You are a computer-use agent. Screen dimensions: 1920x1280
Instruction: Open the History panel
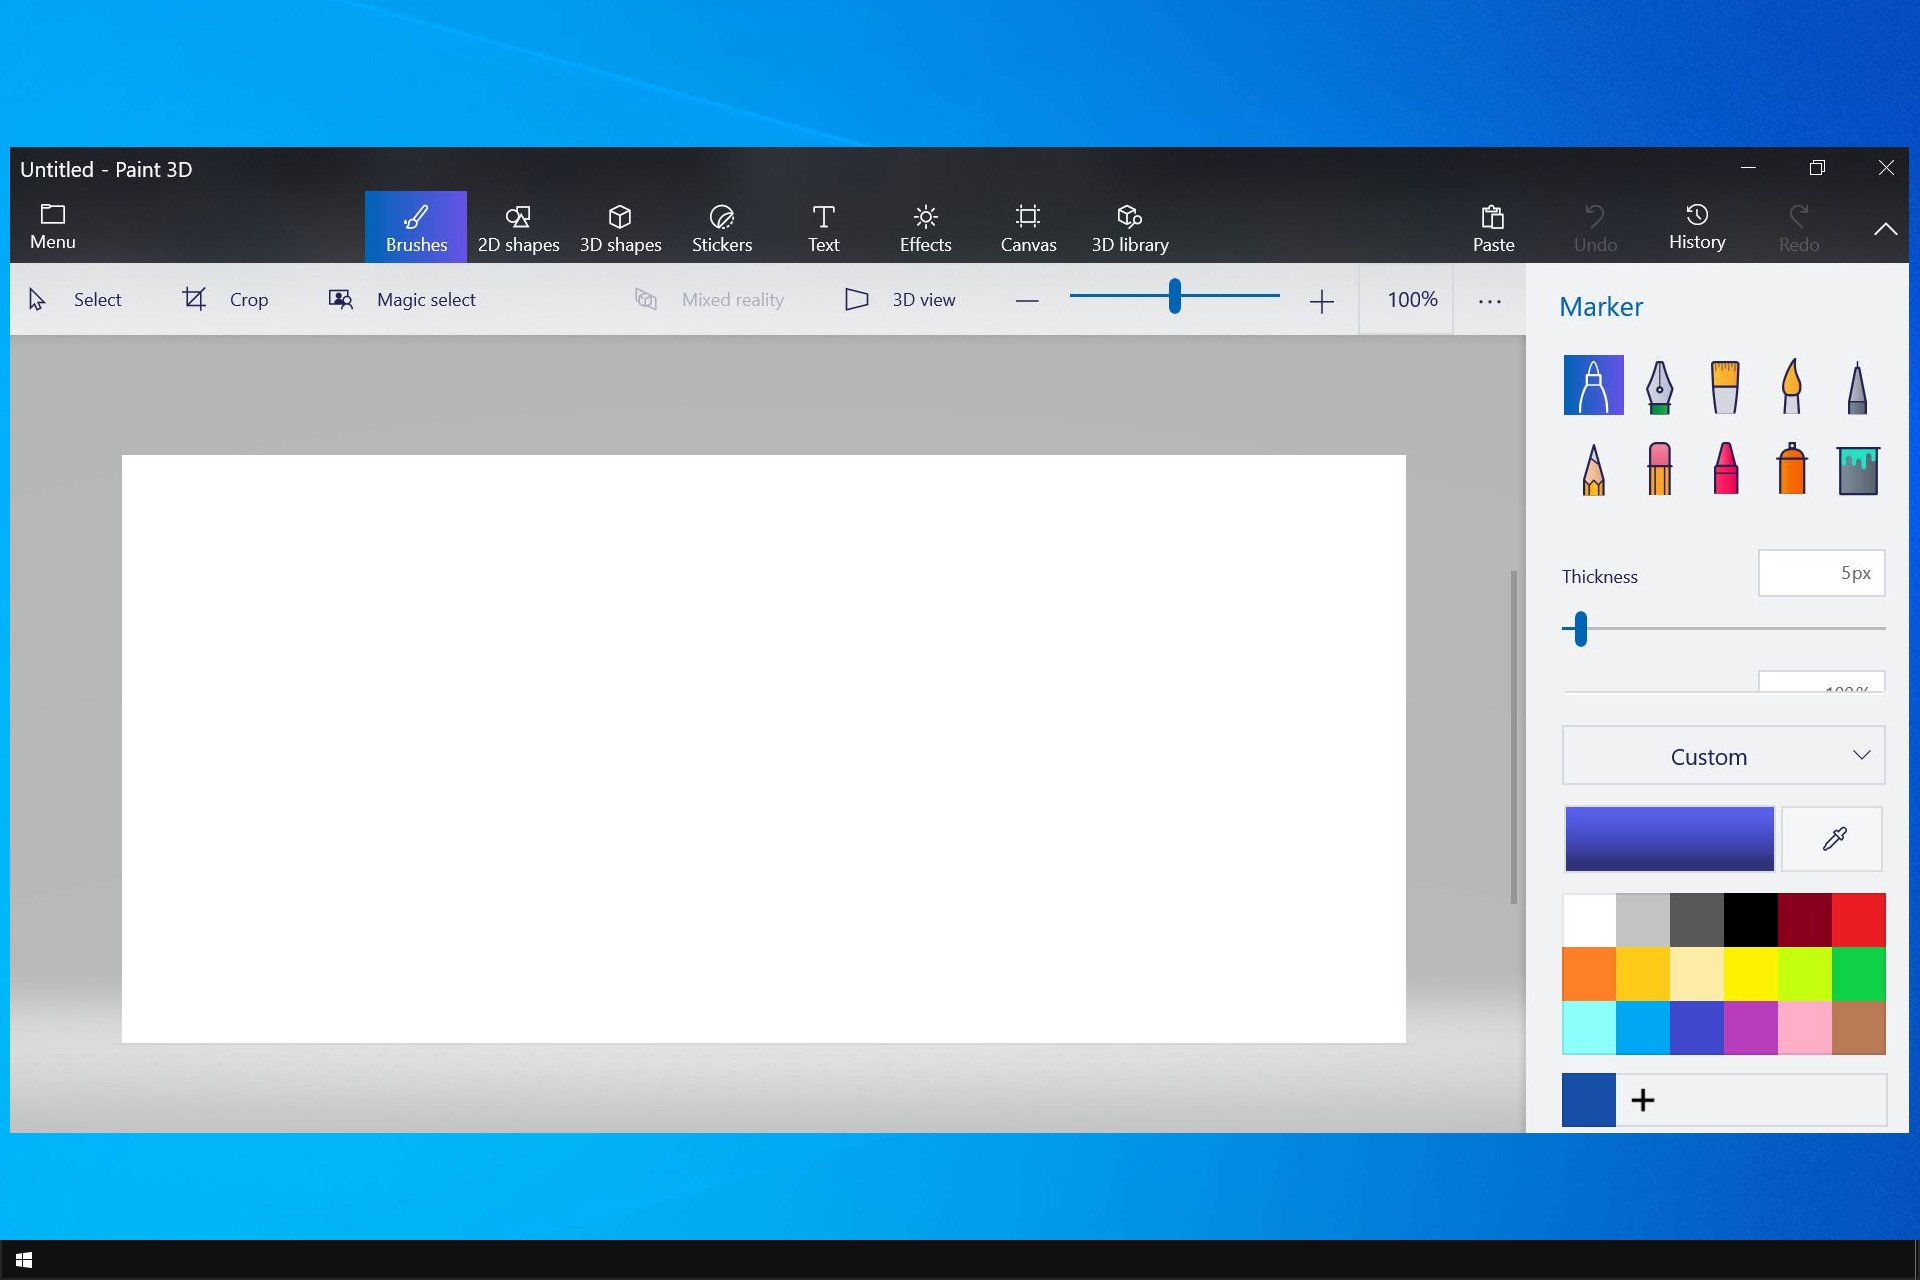coord(1697,228)
